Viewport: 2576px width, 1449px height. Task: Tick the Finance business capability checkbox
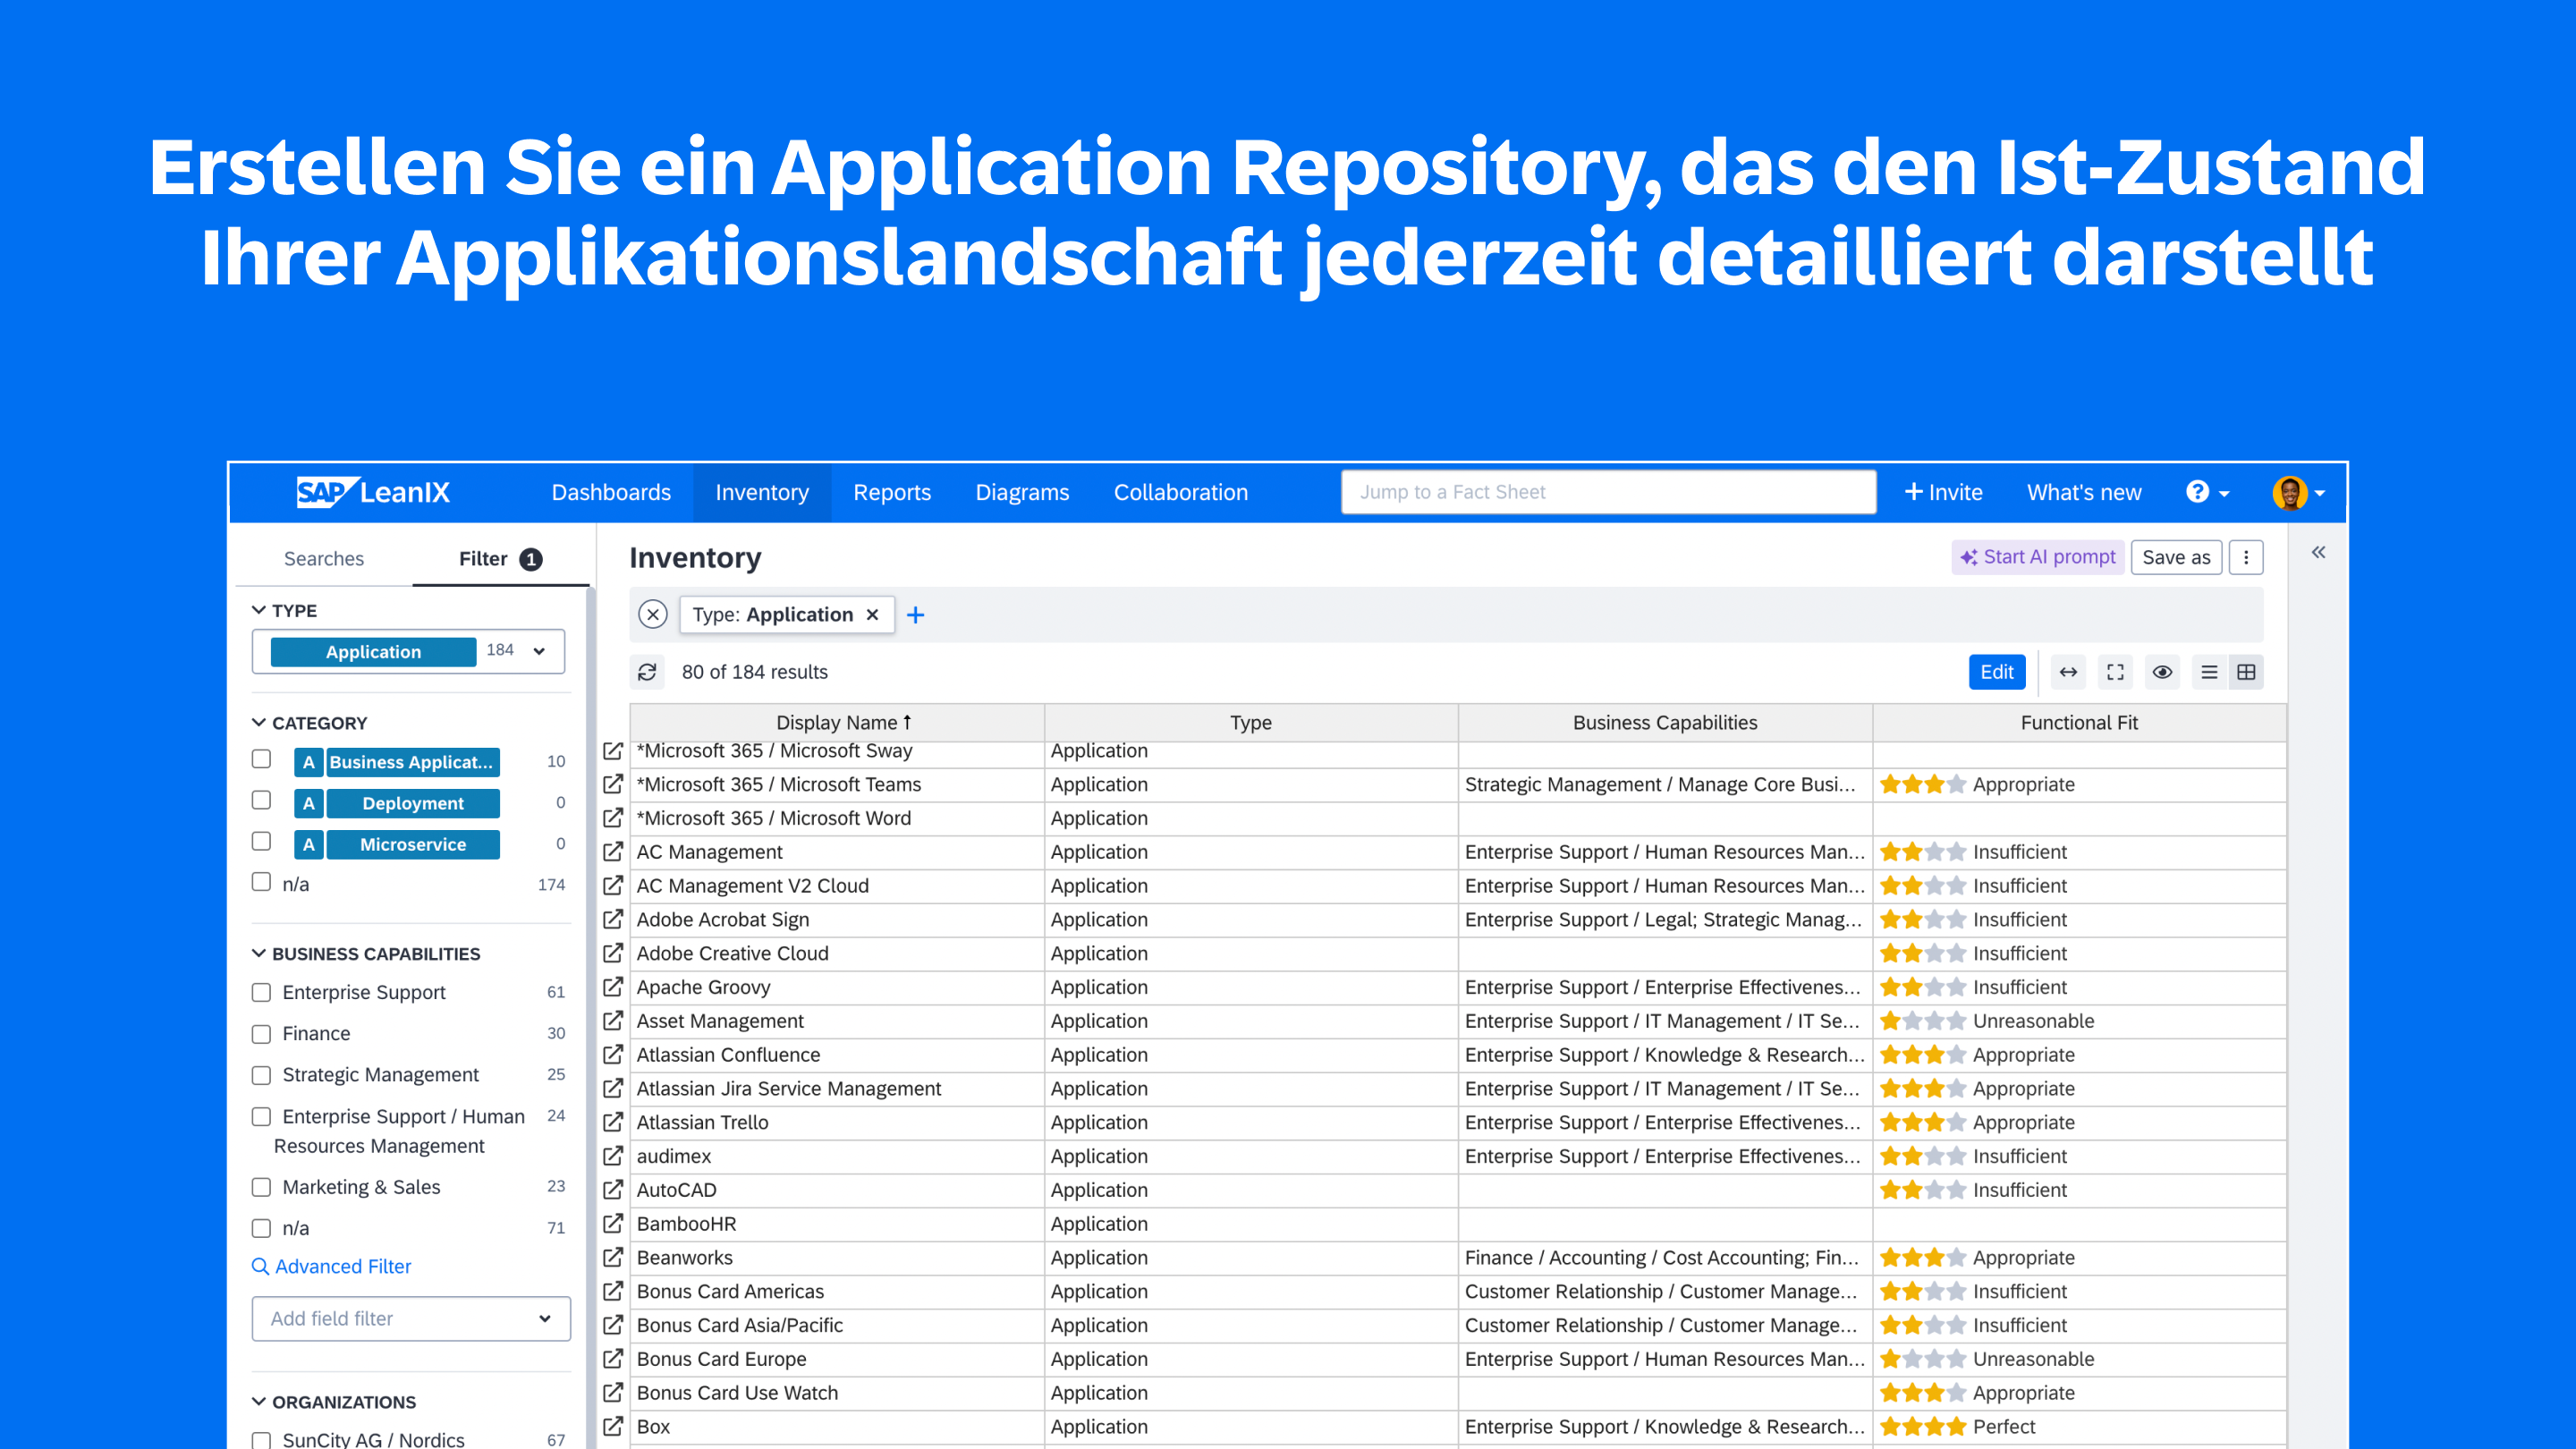pos(262,1033)
